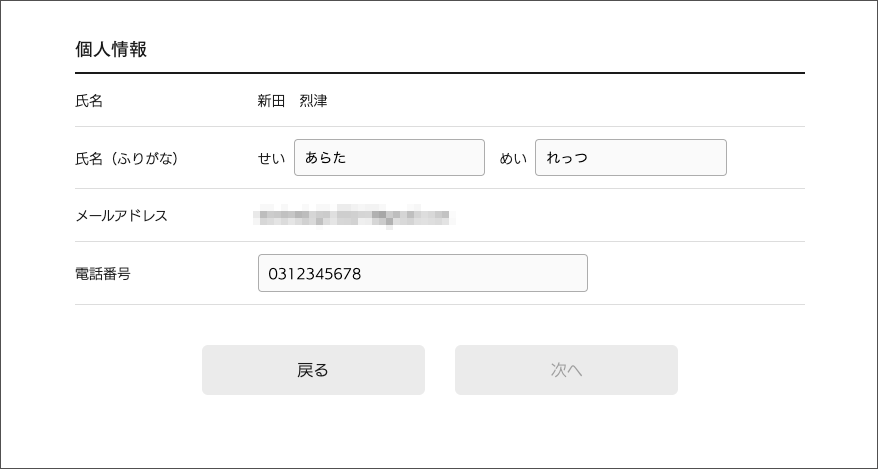Click the せい furigana input field
Viewport: 878px width, 469px height.
[389, 158]
